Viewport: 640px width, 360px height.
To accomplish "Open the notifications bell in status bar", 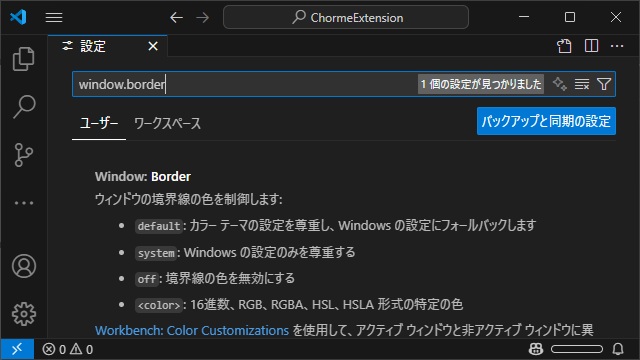I will pyautogui.click(x=618, y=349).
